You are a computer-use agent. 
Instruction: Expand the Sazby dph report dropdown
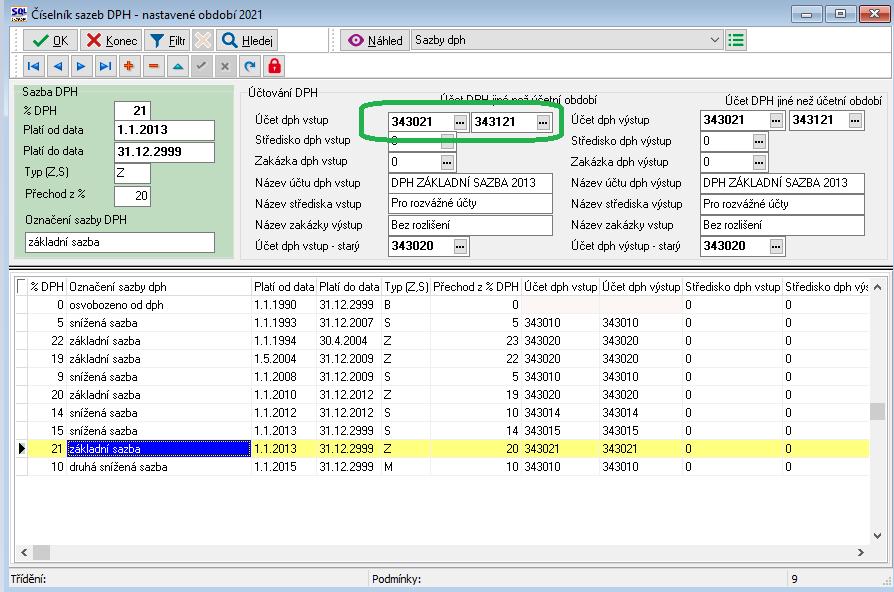click(x=714, y=40)
